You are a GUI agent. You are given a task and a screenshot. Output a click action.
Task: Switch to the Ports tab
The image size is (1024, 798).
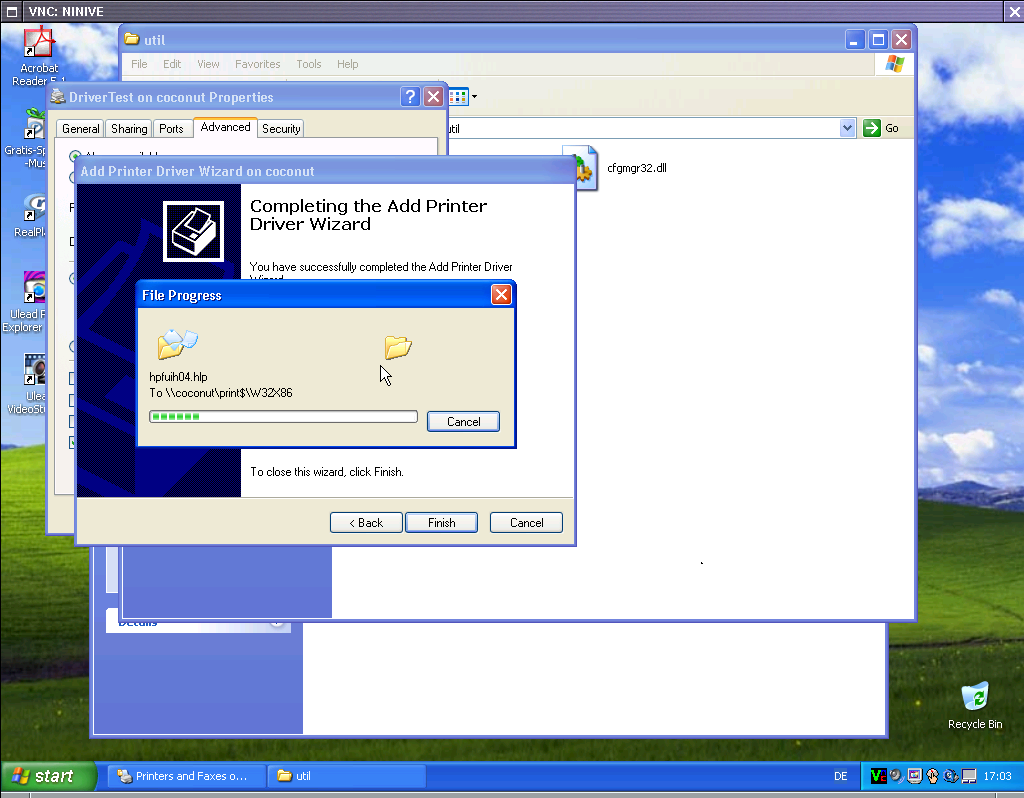(171, 129)
